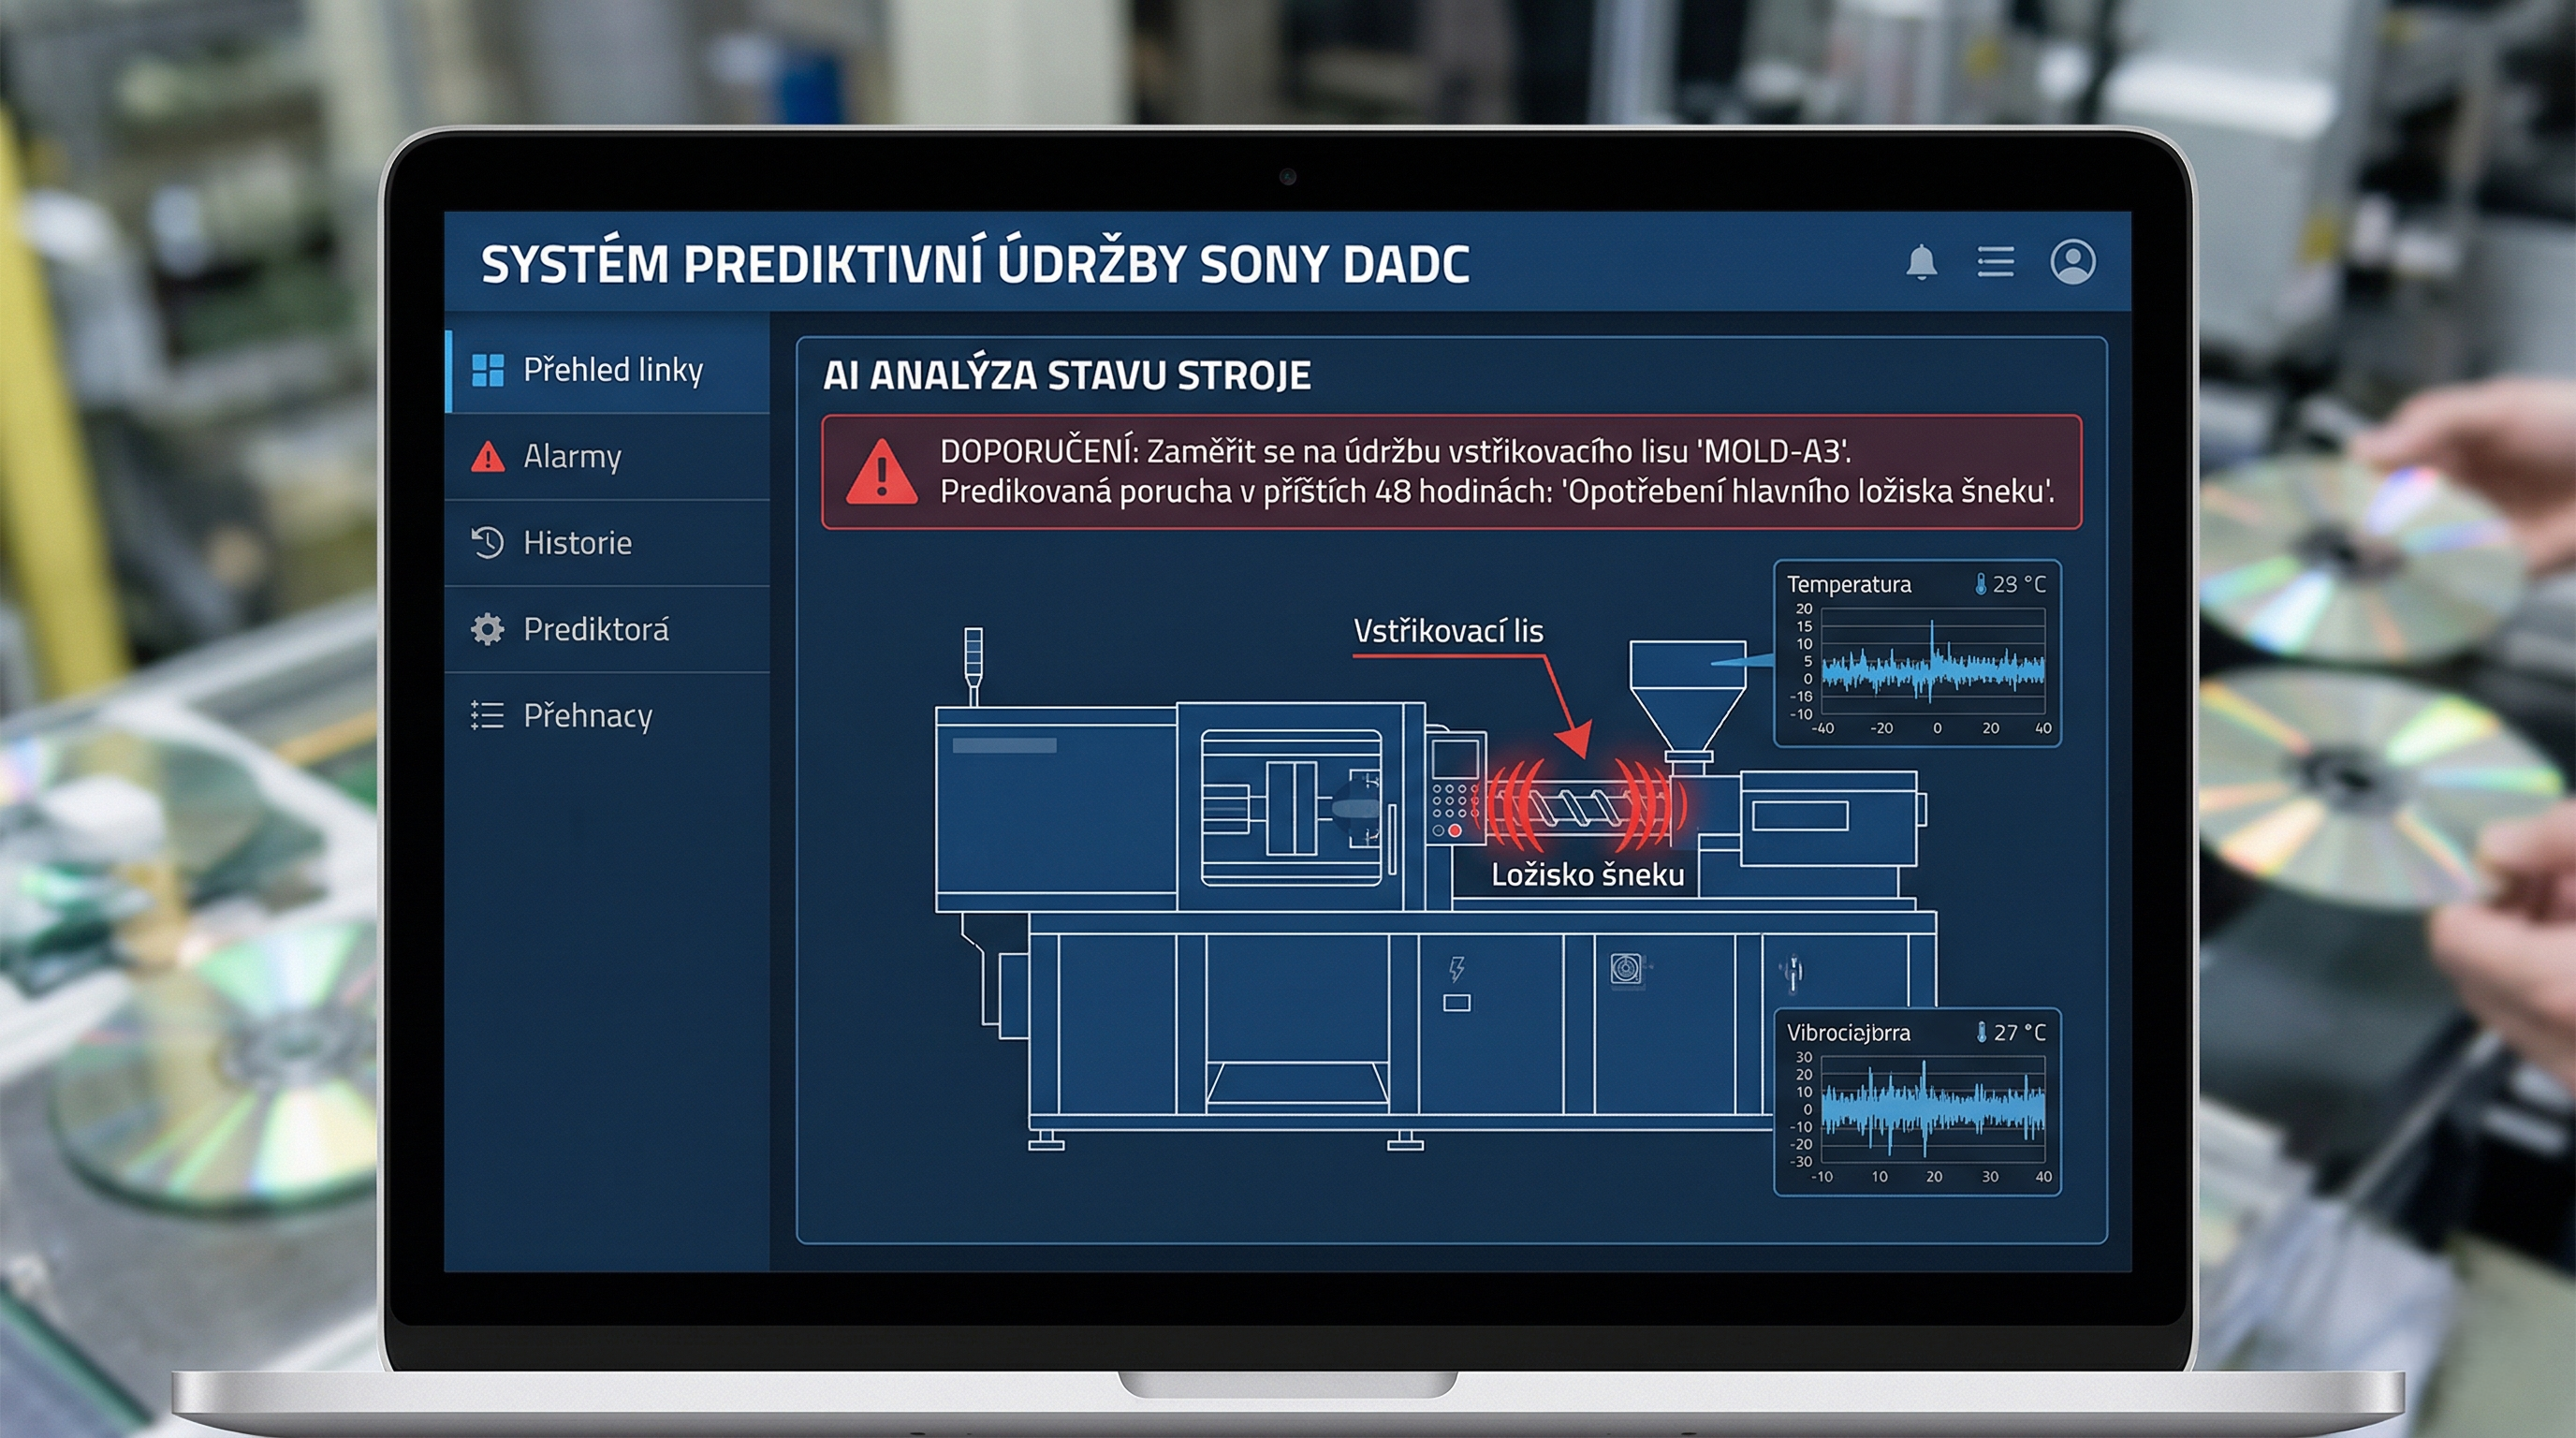Open the Prediktorá menu item

click(608, 629)
